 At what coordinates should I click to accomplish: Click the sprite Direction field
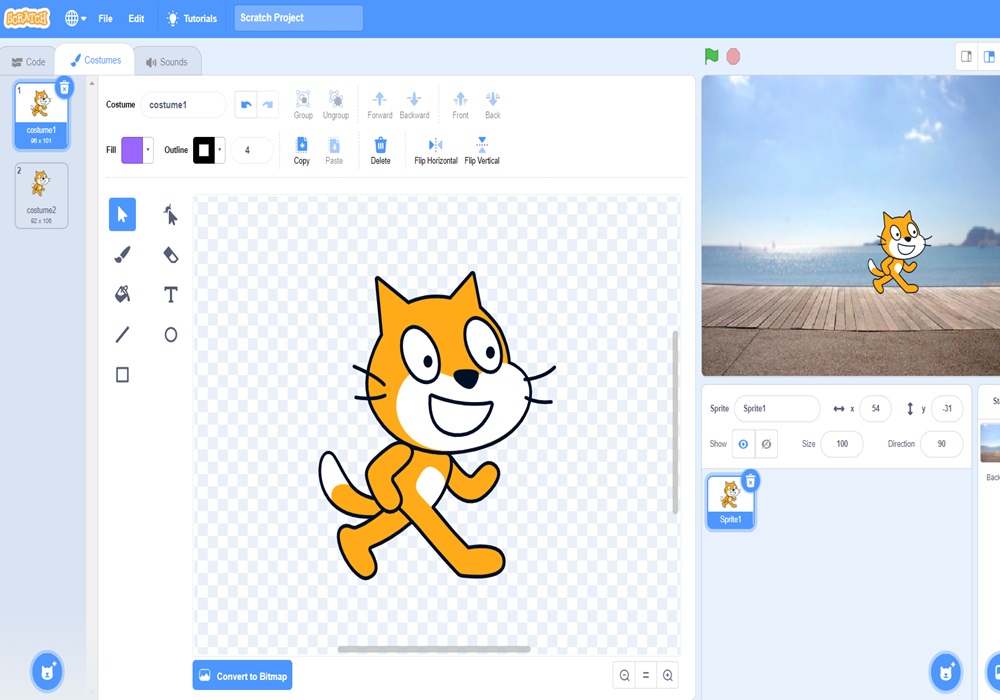941,444
